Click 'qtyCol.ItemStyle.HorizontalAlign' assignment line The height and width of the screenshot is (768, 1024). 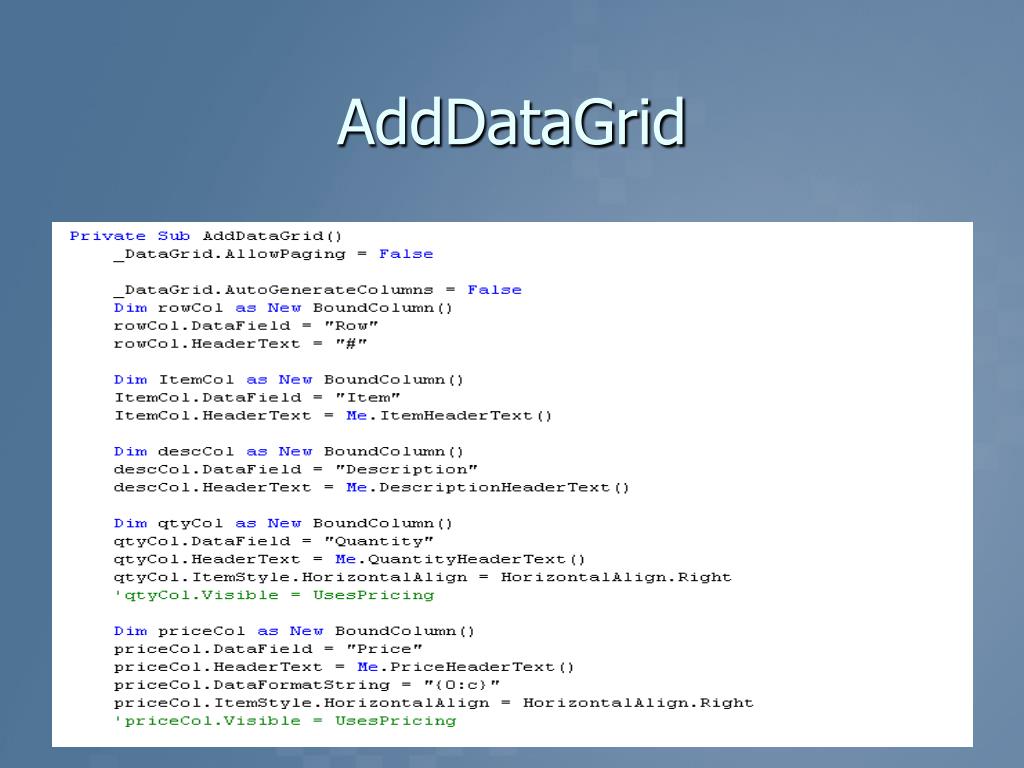click(422, 577)
